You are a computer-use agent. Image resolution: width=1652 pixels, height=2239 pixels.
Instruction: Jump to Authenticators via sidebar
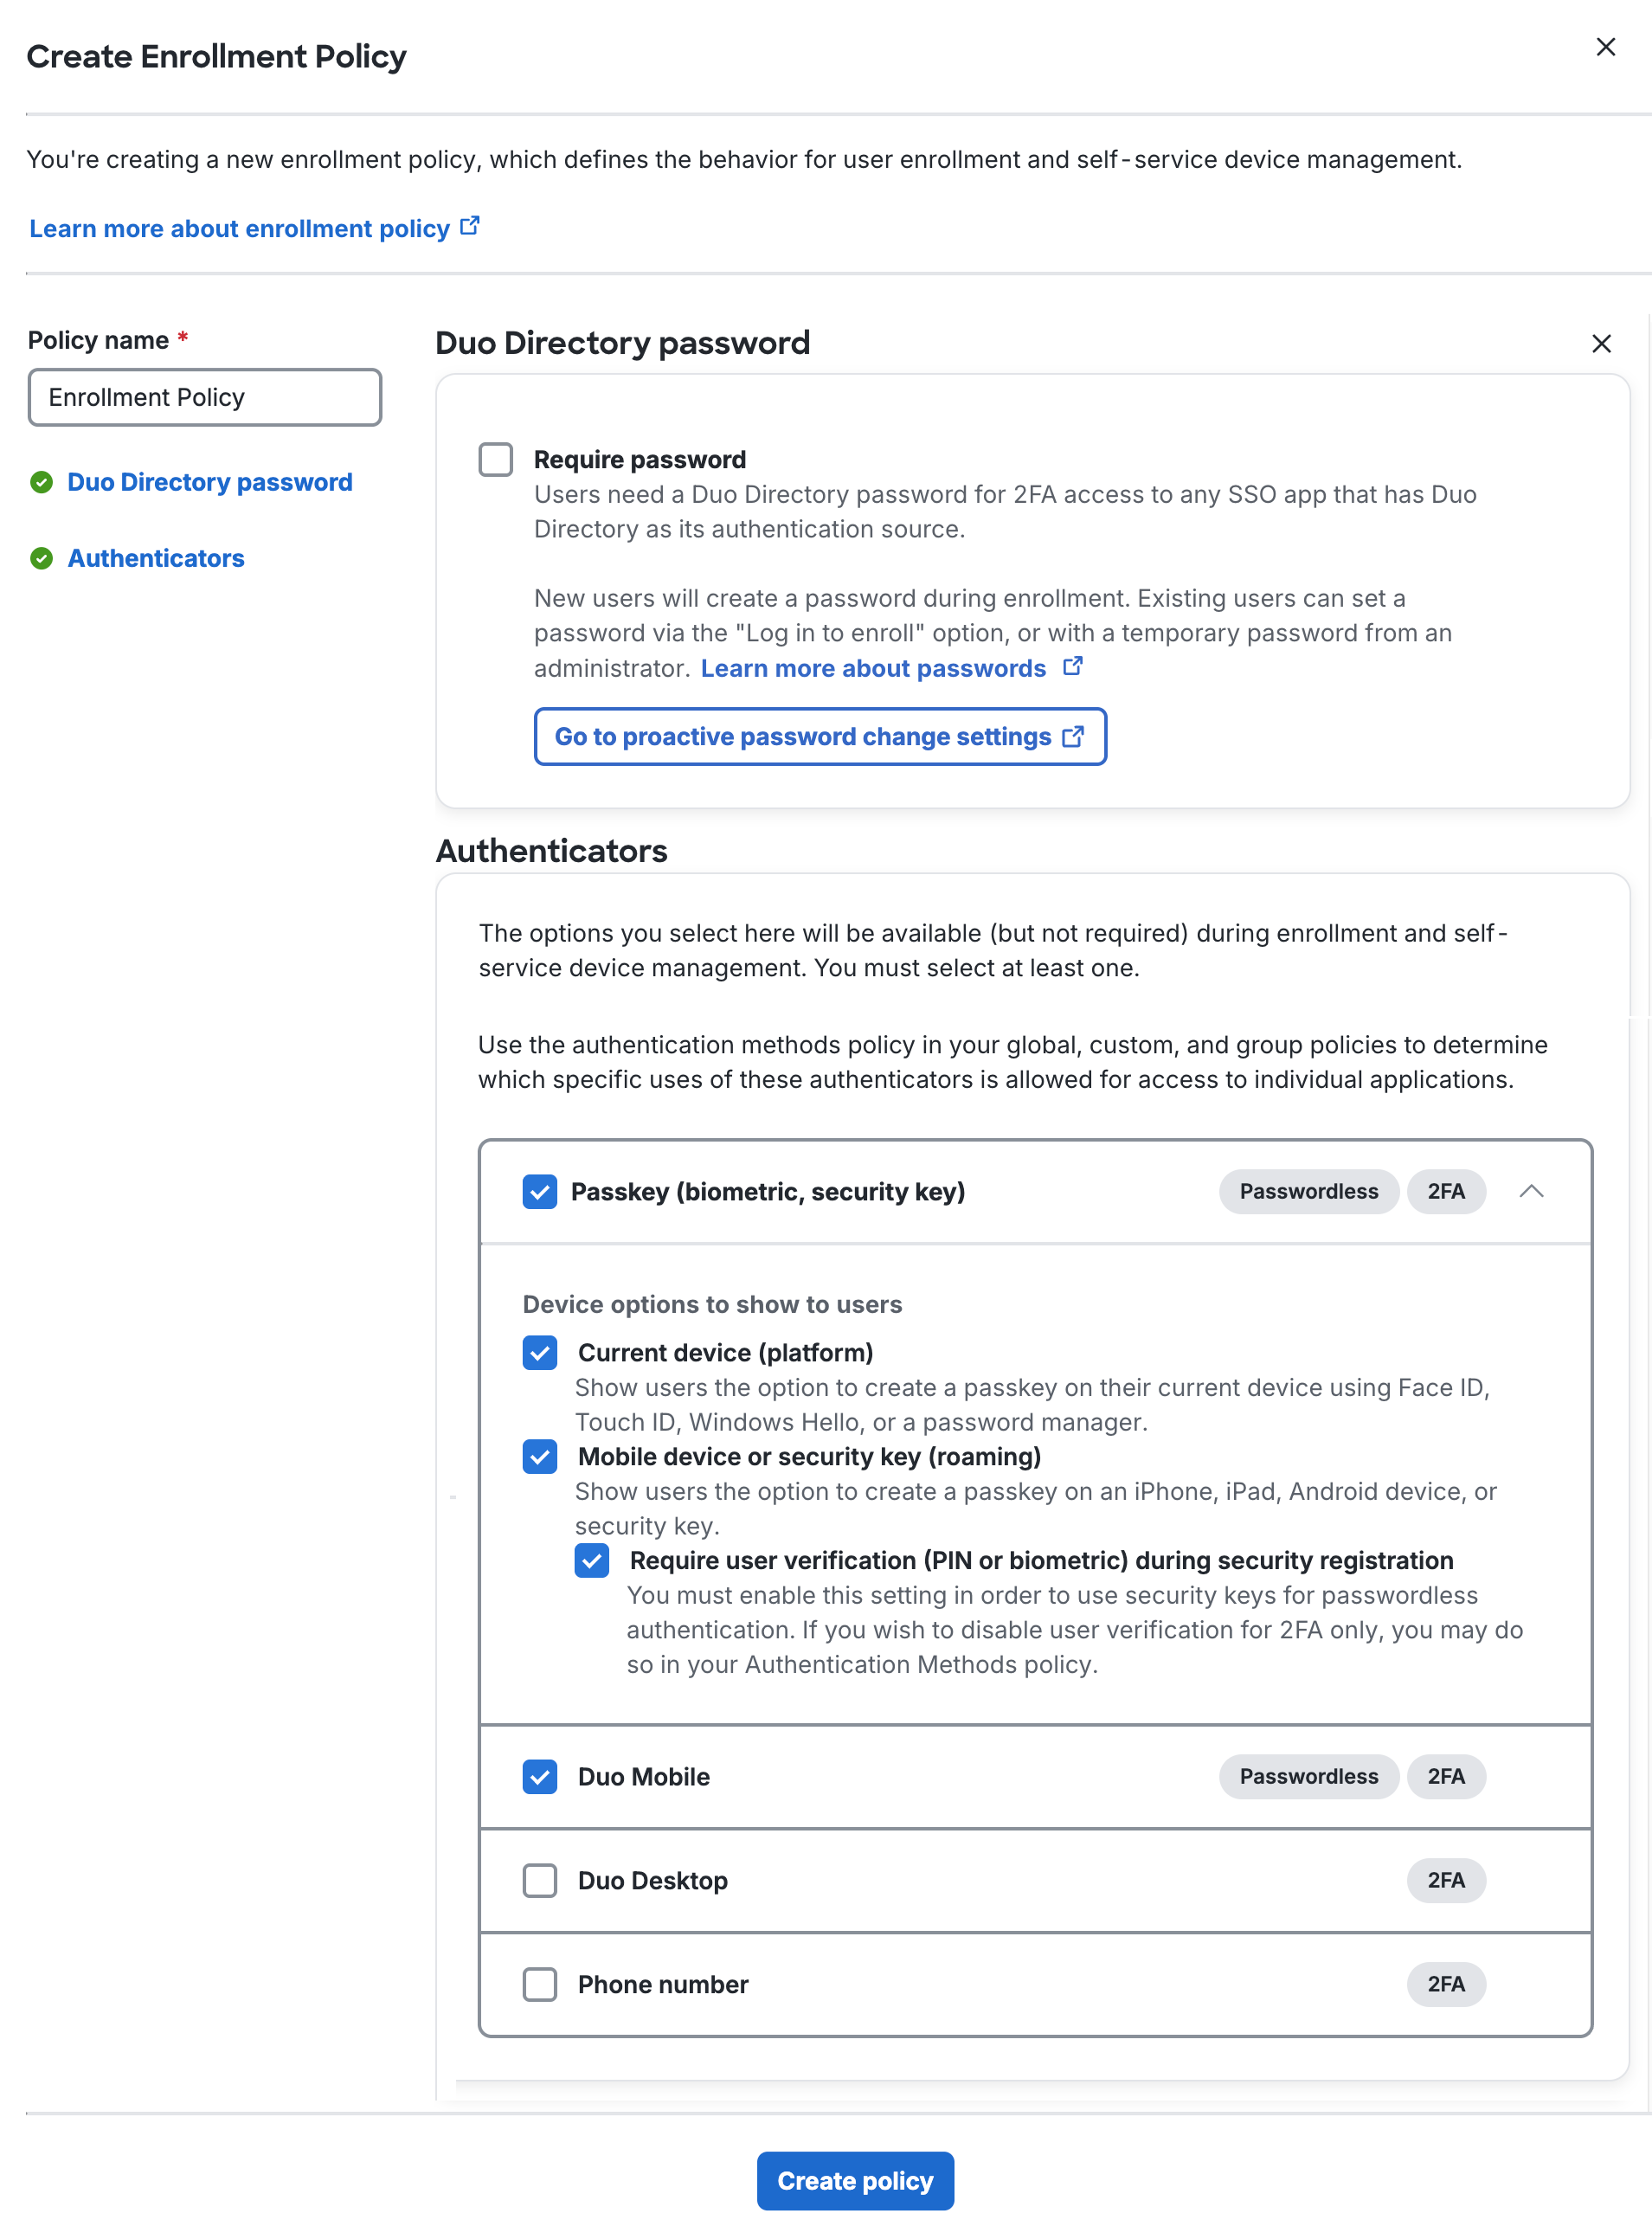coord(156,558)
